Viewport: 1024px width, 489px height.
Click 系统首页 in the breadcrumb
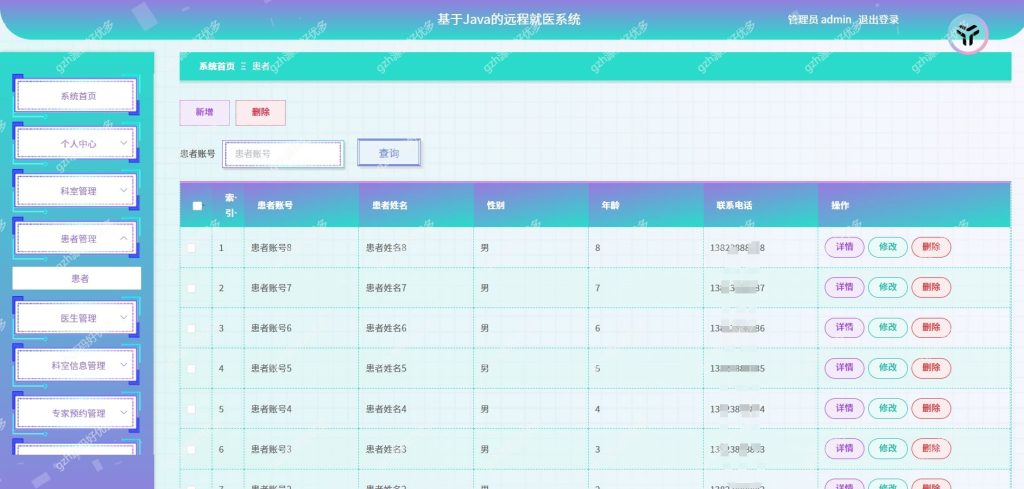click(217, 66)
